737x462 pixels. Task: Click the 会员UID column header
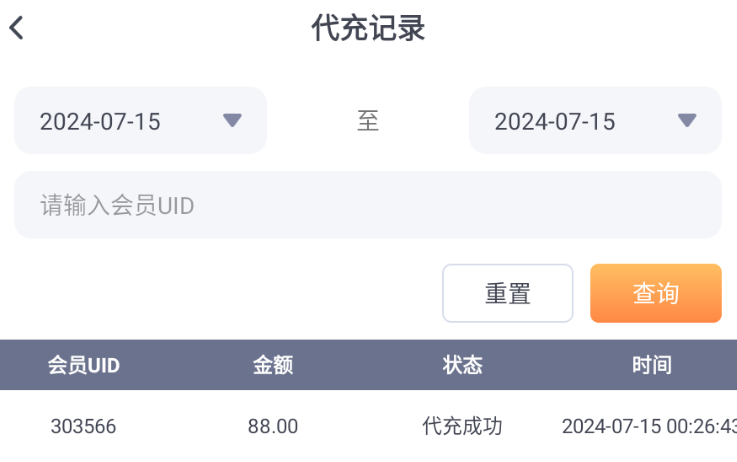click(x=84, y=365)
